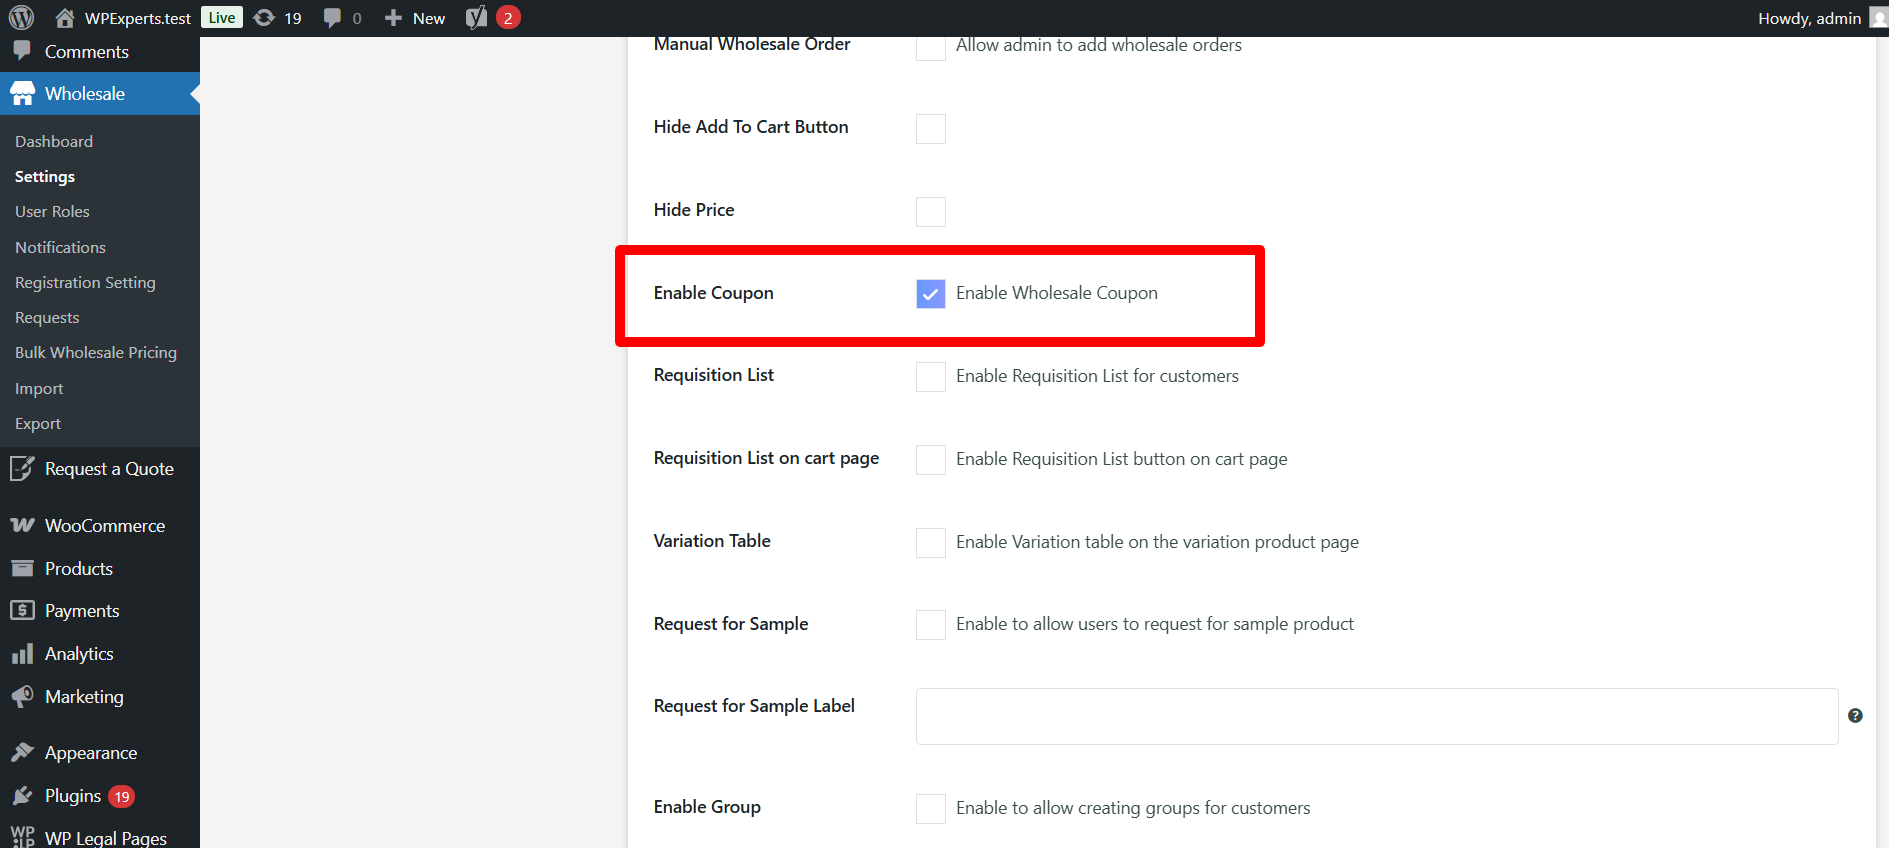
Task: Enable Requisition List button on cart page checkbox
Action: click(x=931, y=460)
